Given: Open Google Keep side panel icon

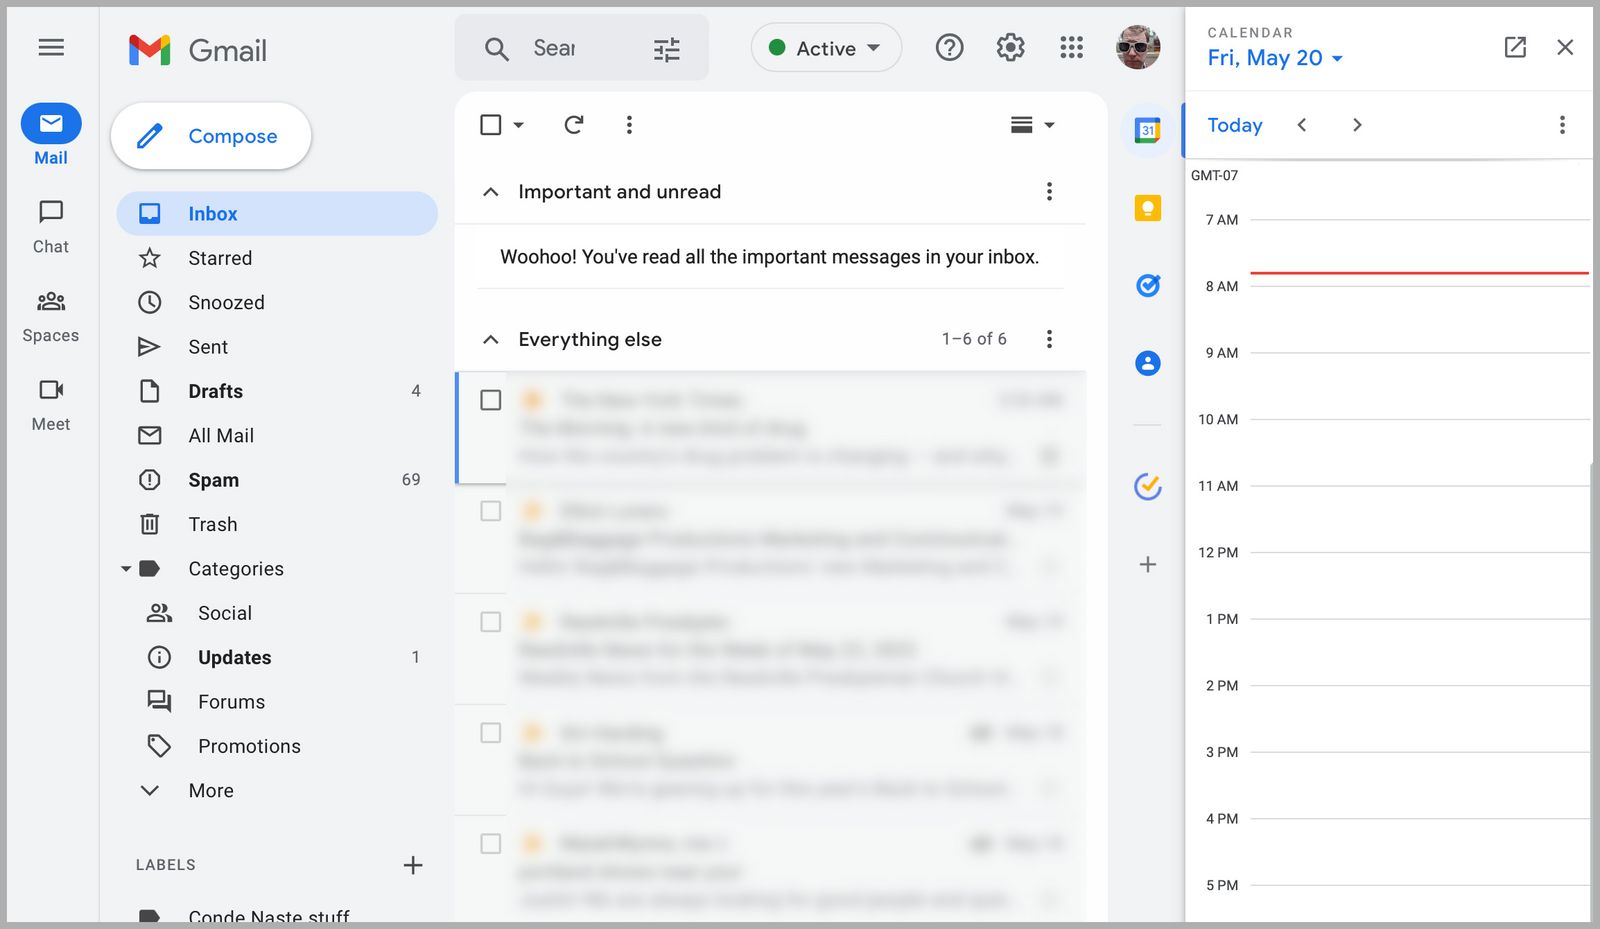Looking at the screenshot, I should 1148,208.
